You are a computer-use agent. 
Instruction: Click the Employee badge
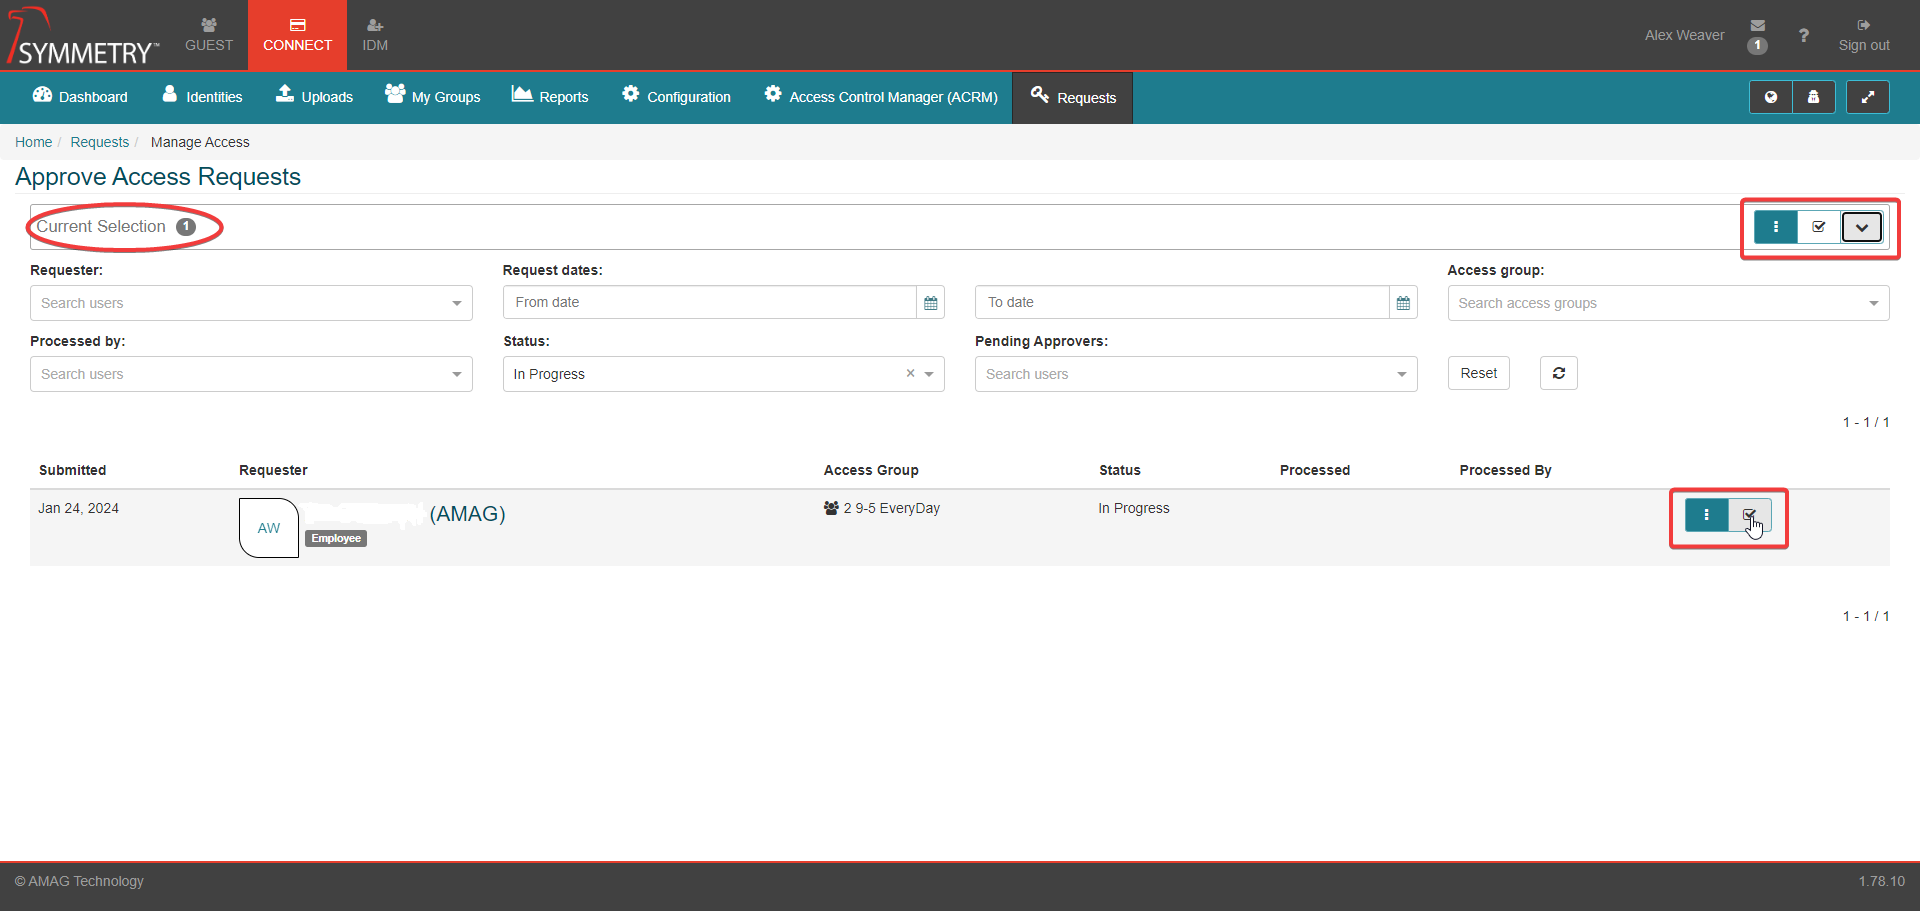(336, 538)
